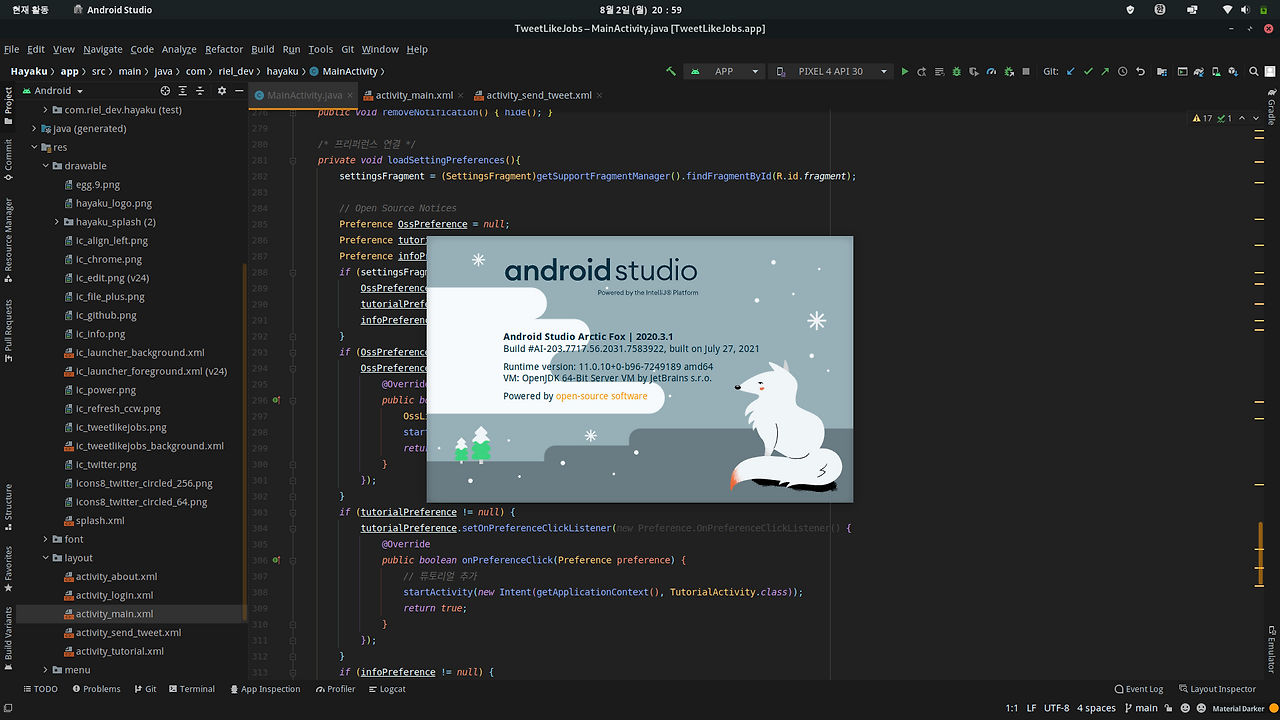The width and height of the screenshot is (1280, 720).
Task: Click the editor vertical scrollbar thumb
Action: click(1261, 553)
